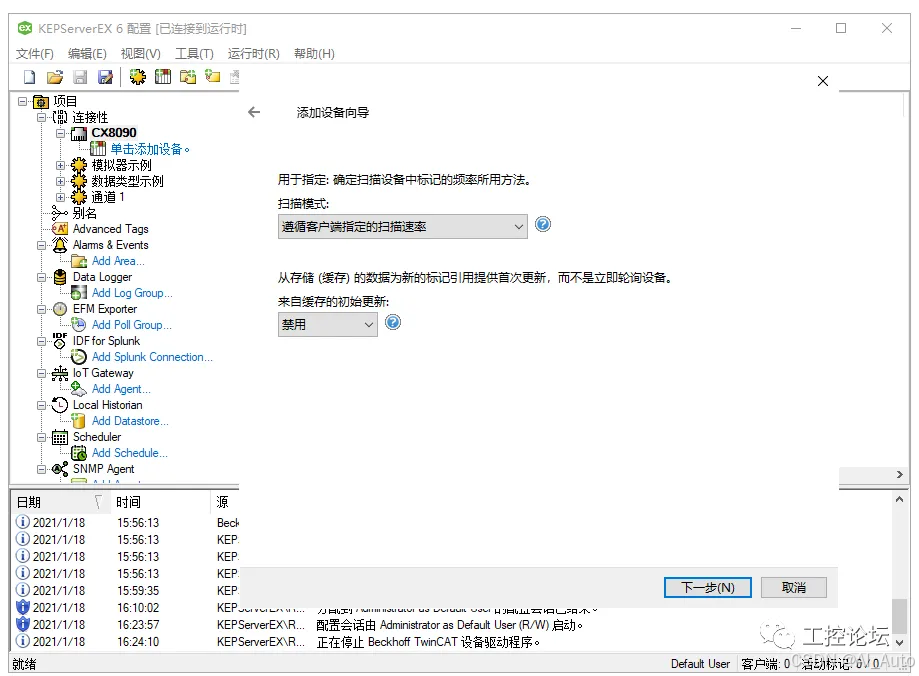Click the IDF for Splunk icon

60,341
